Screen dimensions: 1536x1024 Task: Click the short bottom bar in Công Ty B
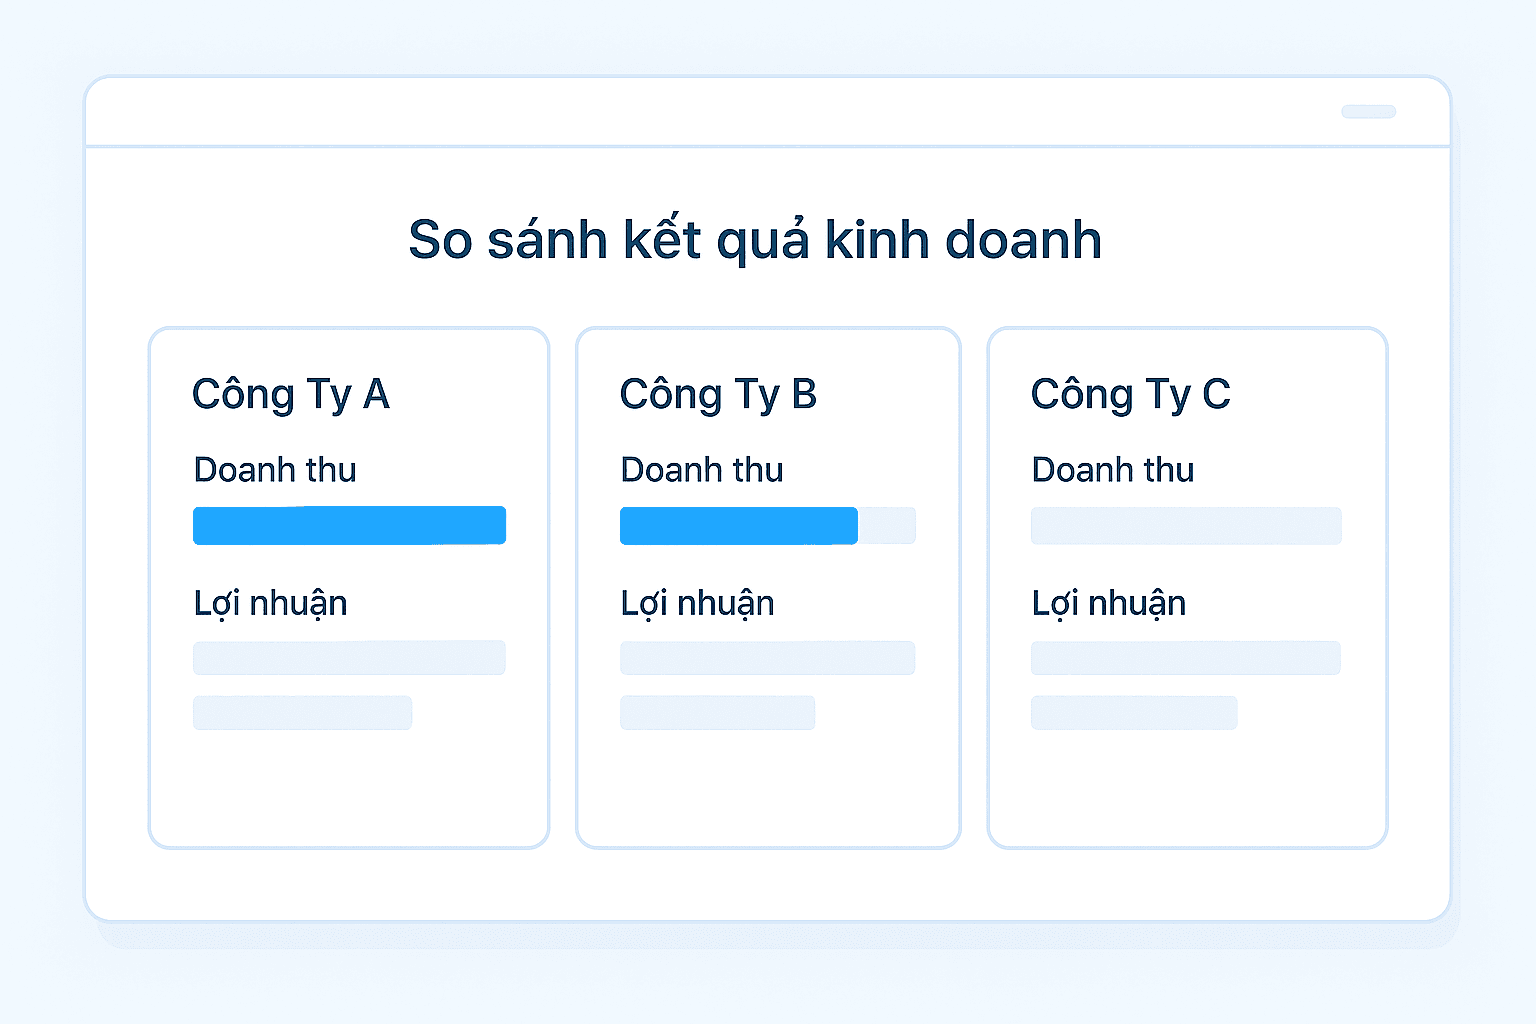717,713
